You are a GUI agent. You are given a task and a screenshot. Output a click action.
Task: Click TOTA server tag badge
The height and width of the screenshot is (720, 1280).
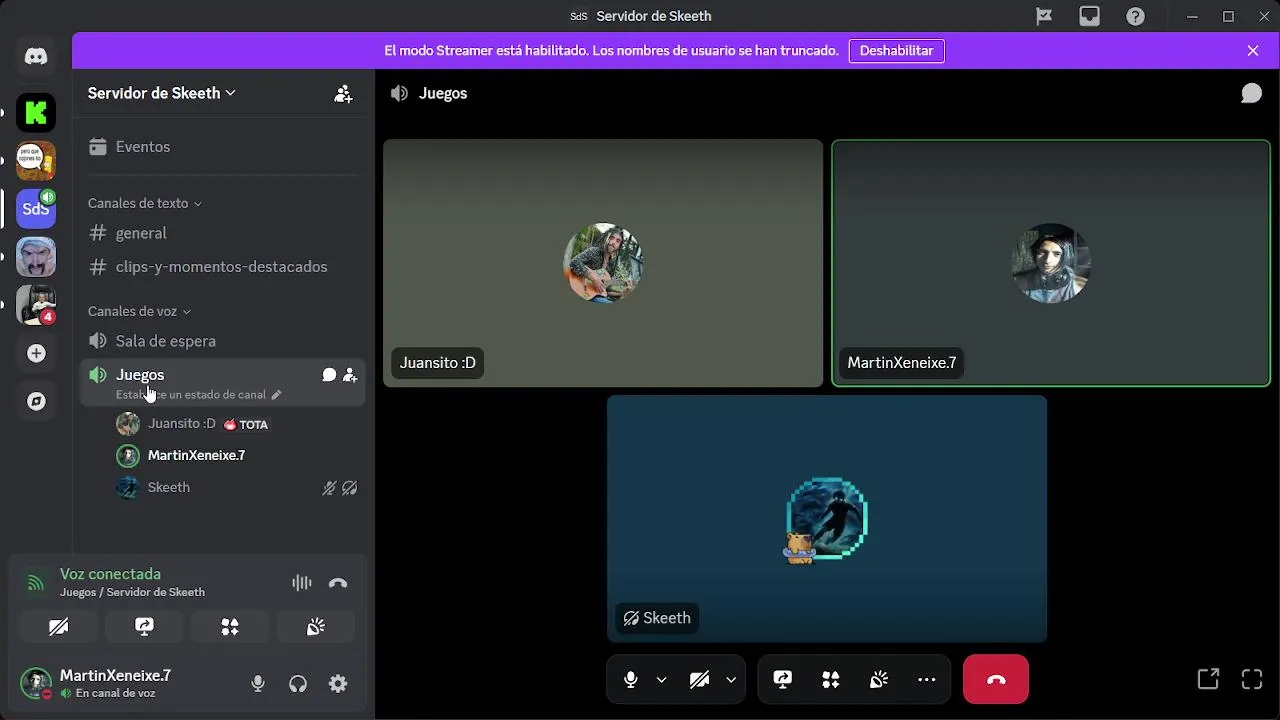(247, 424)
